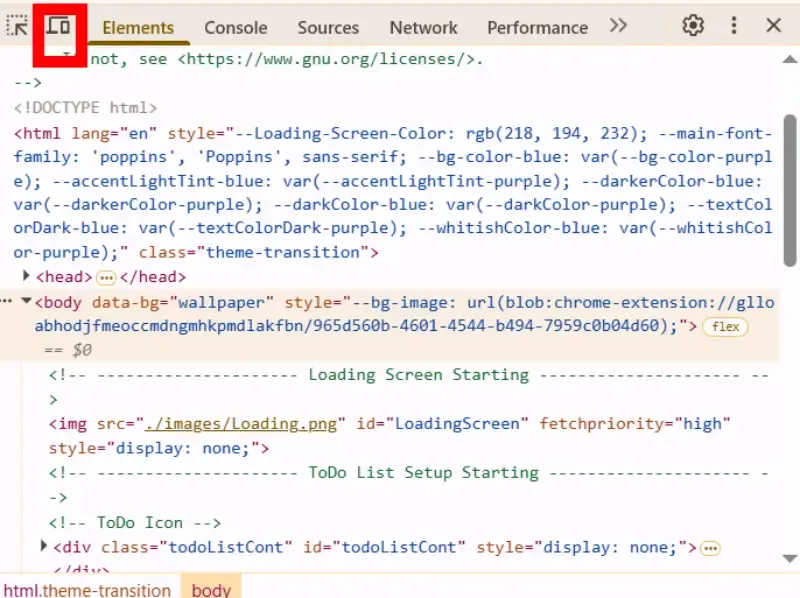Click the ellipsis on the todoListCont div
Viewport: 800px width, 598px height.
coord(710,547)
